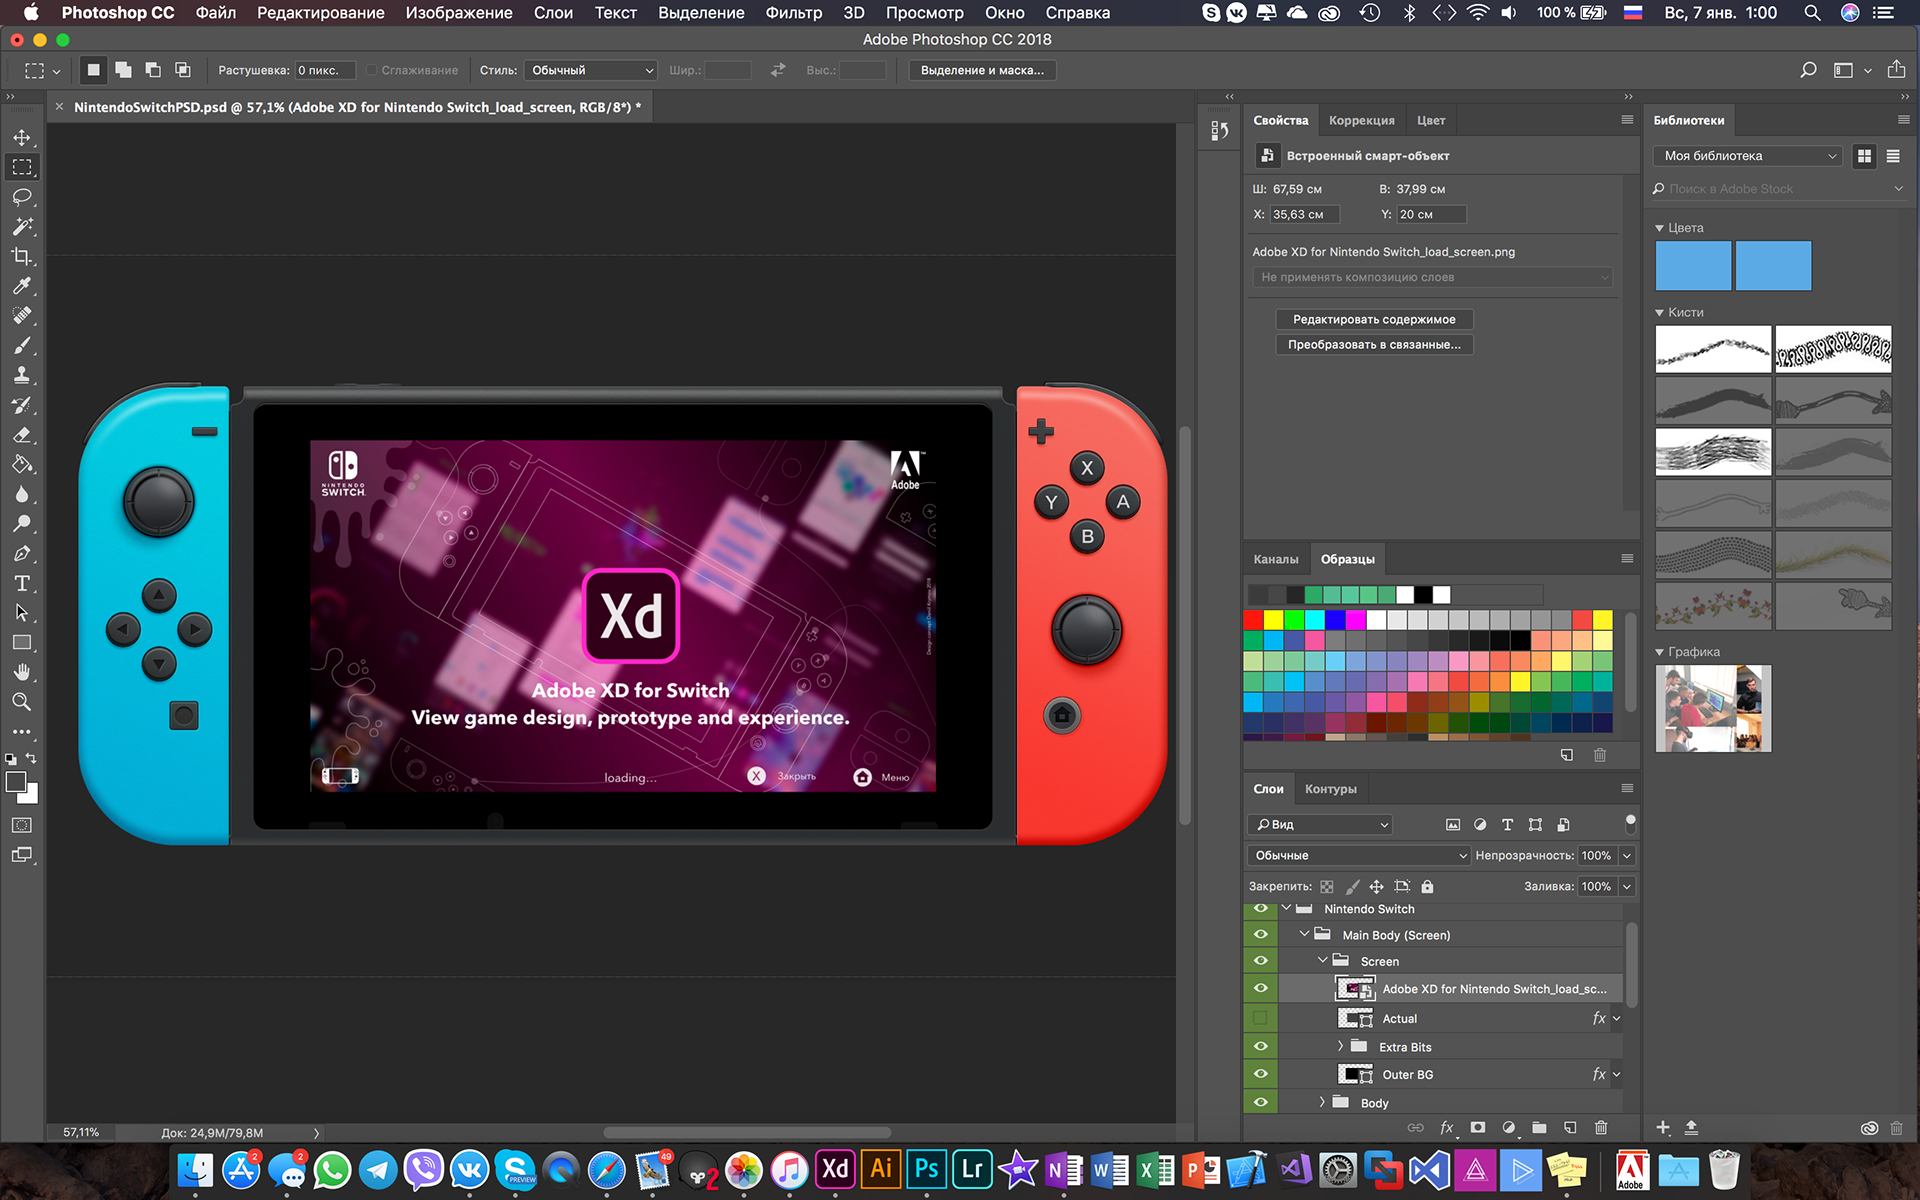This screenshot has height=1200, width=1920.
Task: Select the Paint Bucket tool
Action: pyautogui.click(x=22, y=465)
